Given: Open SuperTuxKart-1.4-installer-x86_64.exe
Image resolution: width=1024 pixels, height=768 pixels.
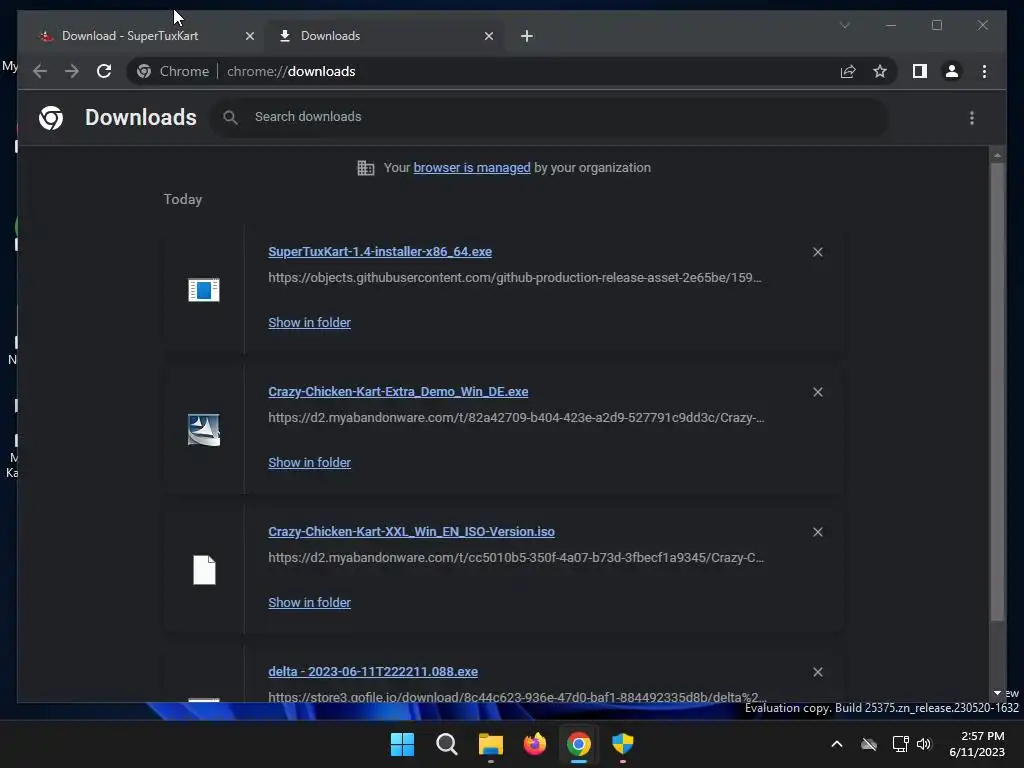Looking at the screenshot, I should click(x=379, y=251).
